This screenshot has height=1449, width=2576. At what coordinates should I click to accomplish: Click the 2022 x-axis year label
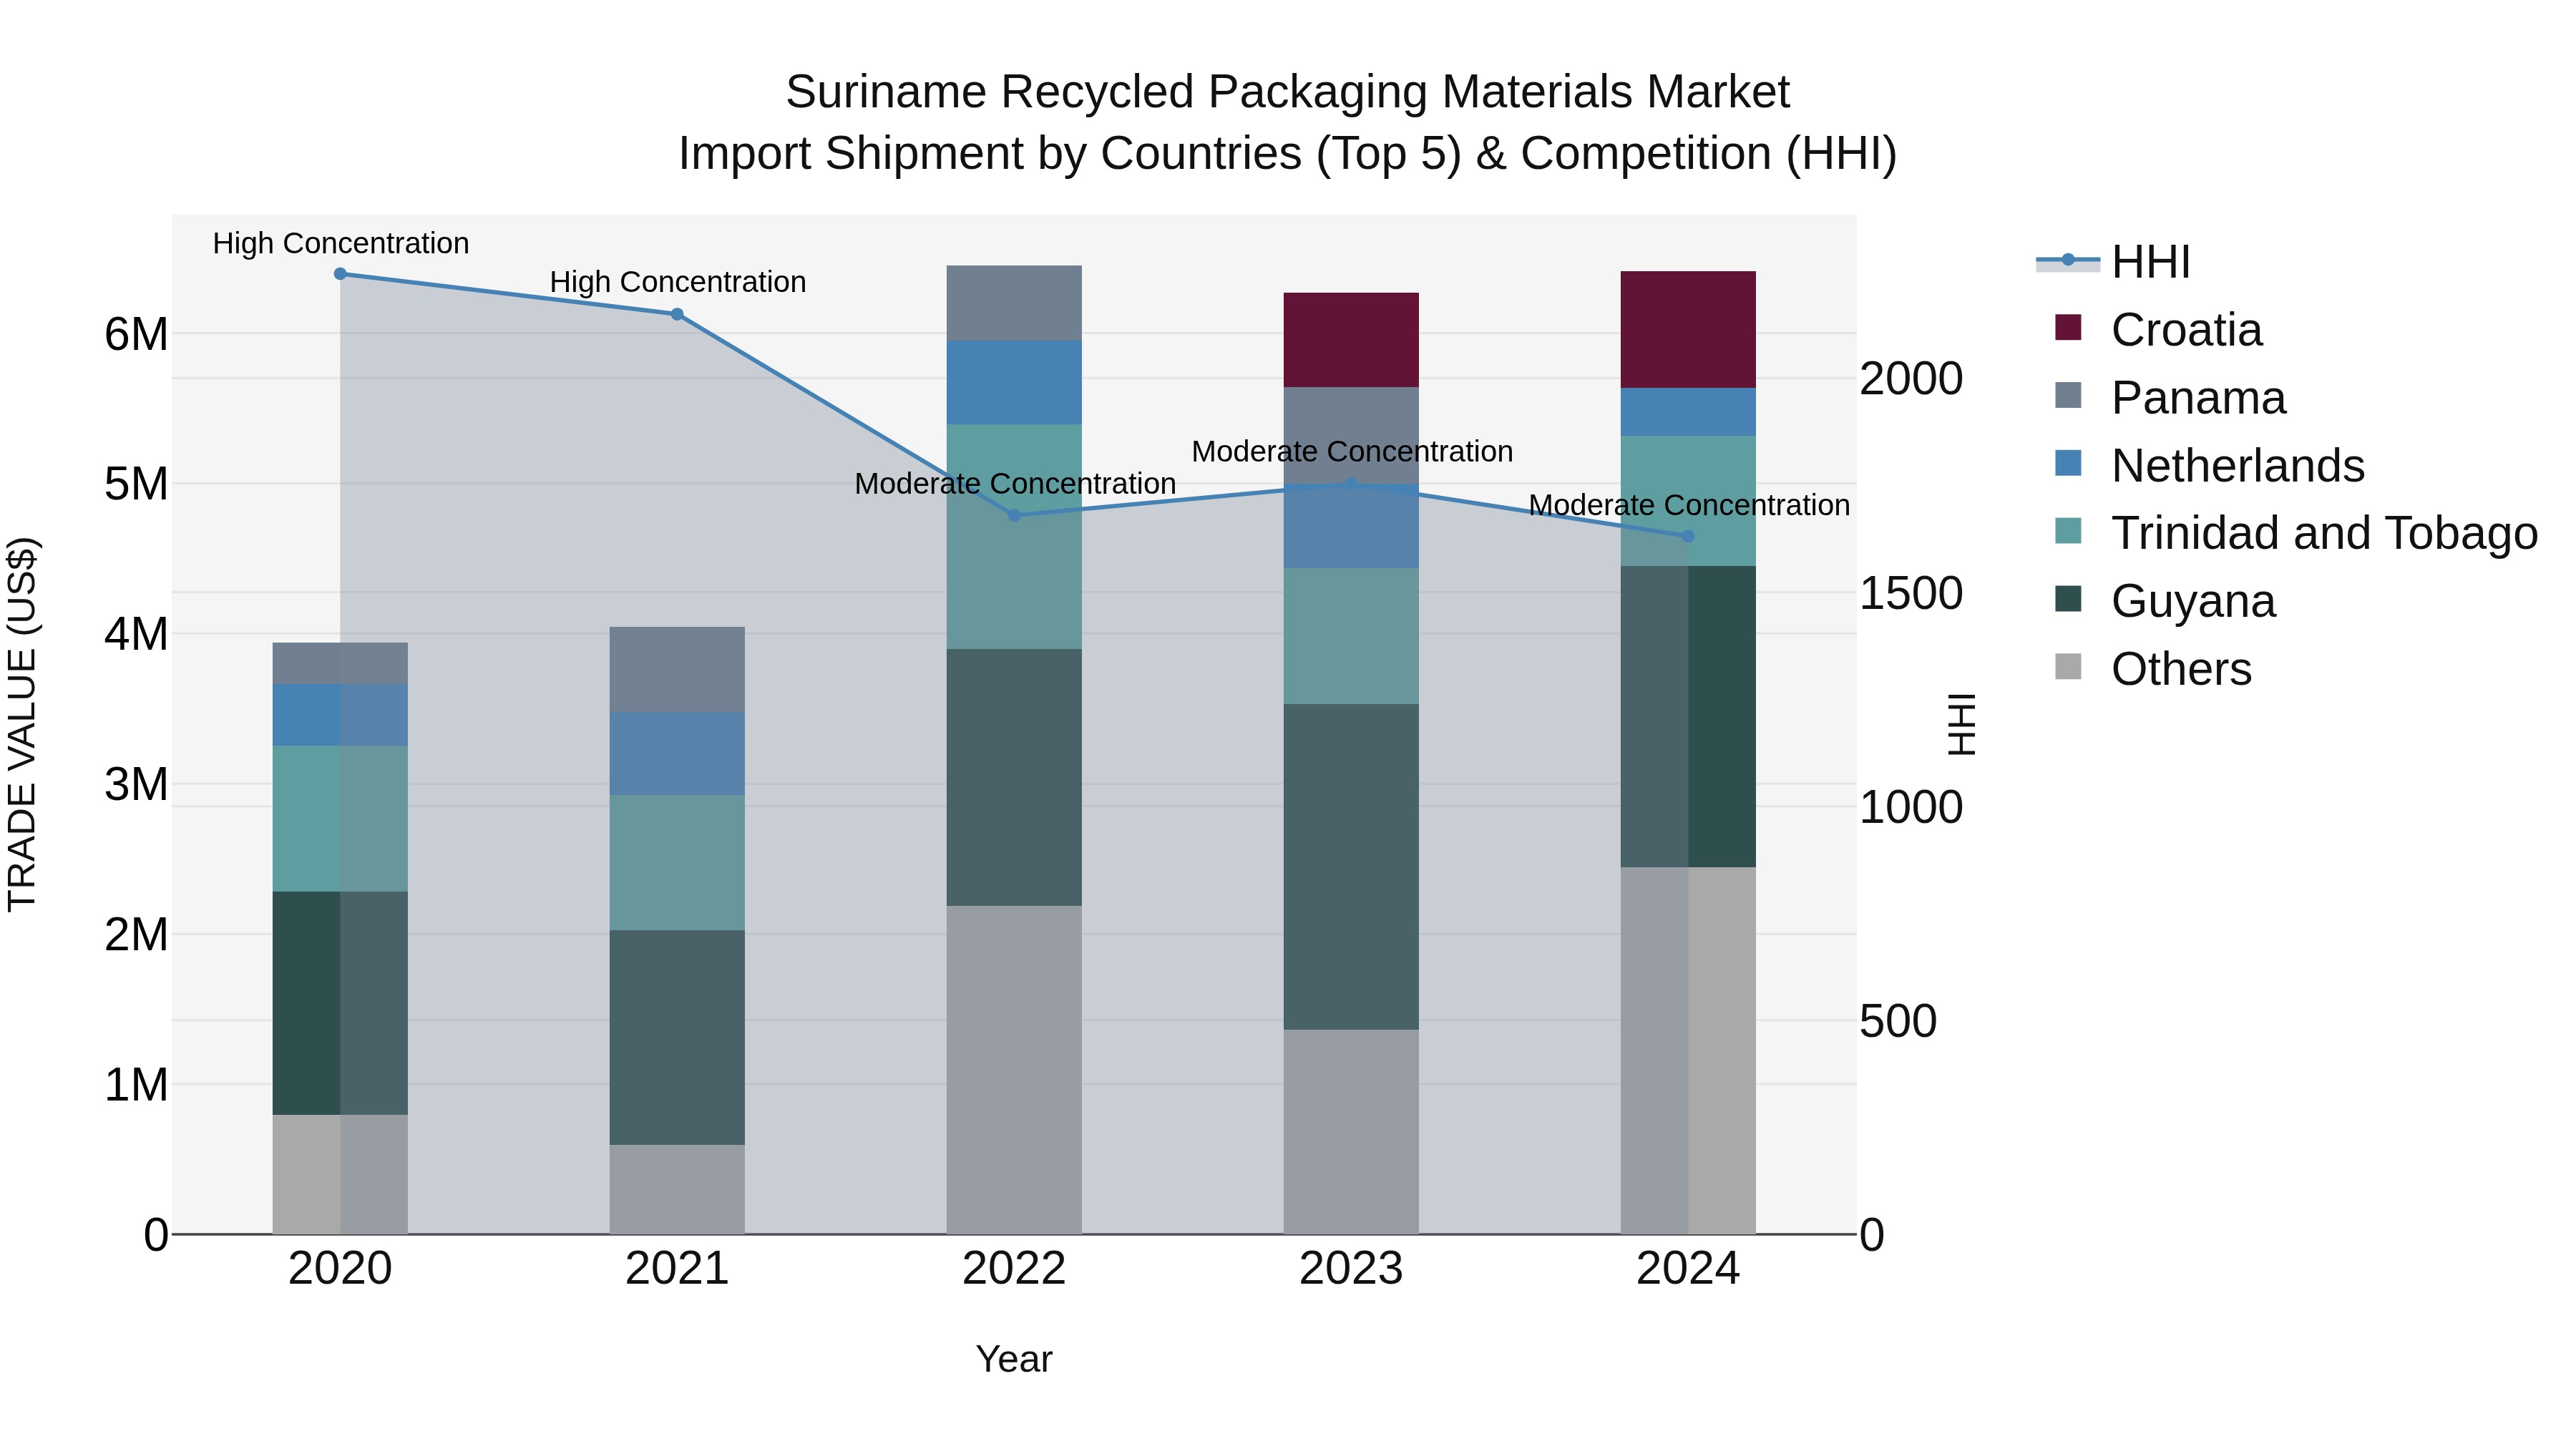click(1014, 1269)
